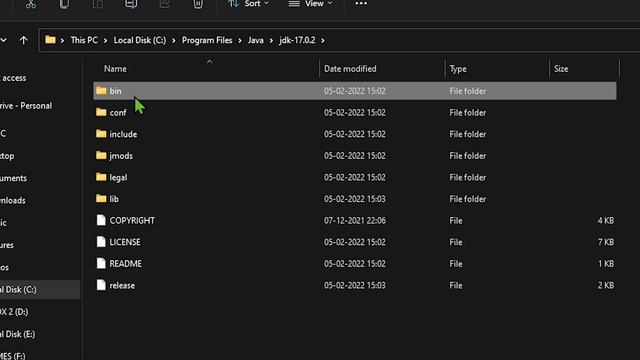Click the 7 KB size of LICENSE
Viewport: 640px width, 360px height.
pyautogui.click(x=606, y=242)
